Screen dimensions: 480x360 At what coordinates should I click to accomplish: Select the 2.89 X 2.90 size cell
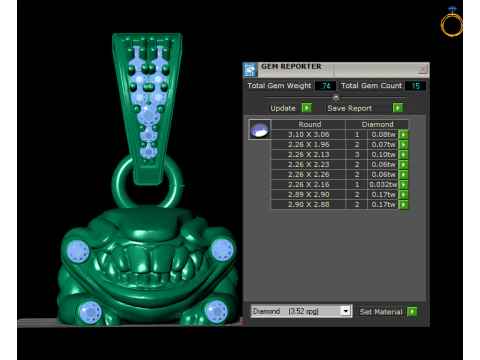click(x=308, y=194)
